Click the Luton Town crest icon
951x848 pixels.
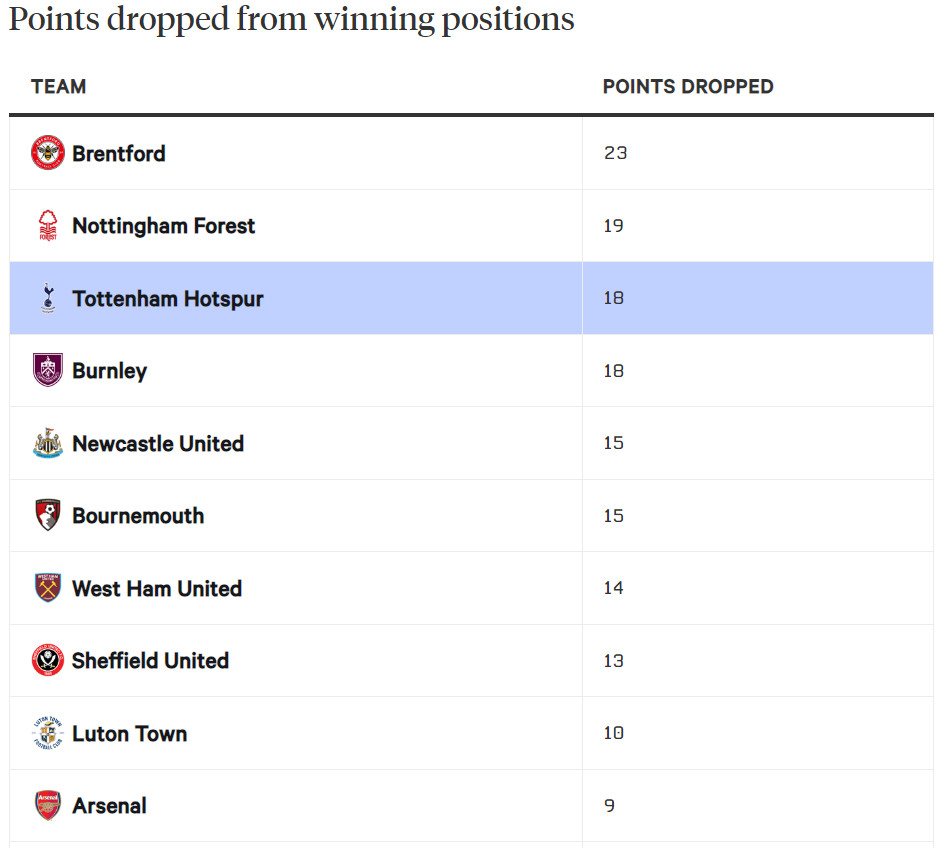point(47,733)
